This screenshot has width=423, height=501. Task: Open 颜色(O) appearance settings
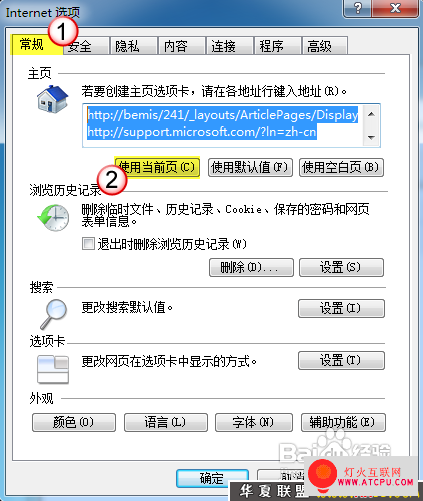coord(74,423)
